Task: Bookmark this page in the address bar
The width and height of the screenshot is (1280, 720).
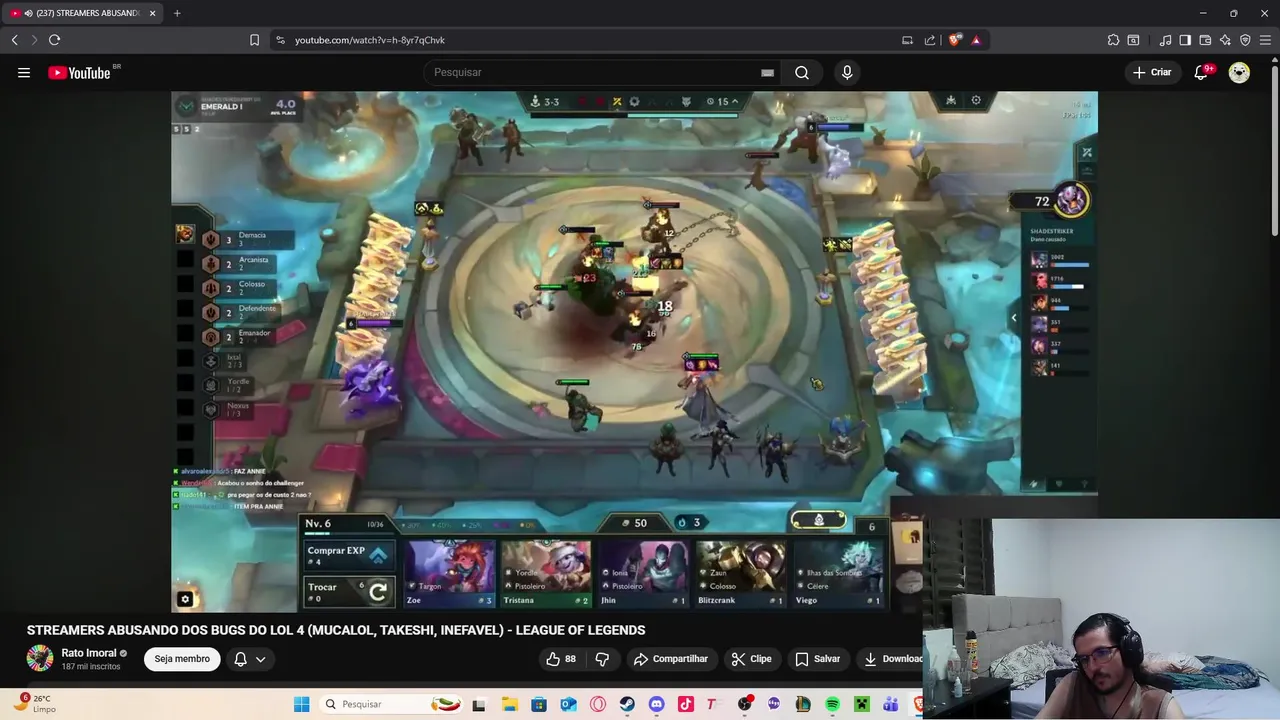Action: (254, 40)
